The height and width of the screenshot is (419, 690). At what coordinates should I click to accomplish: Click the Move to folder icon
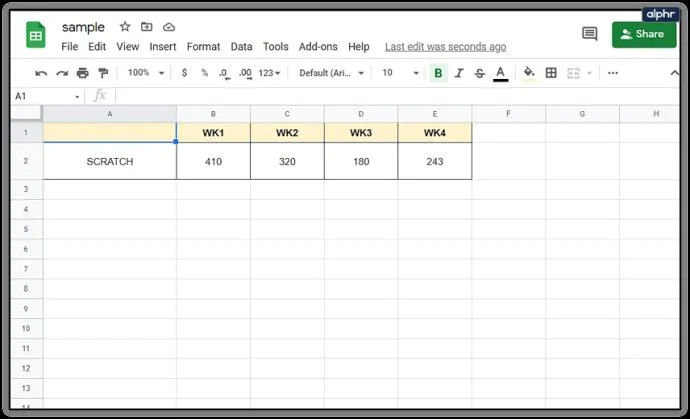147,27
